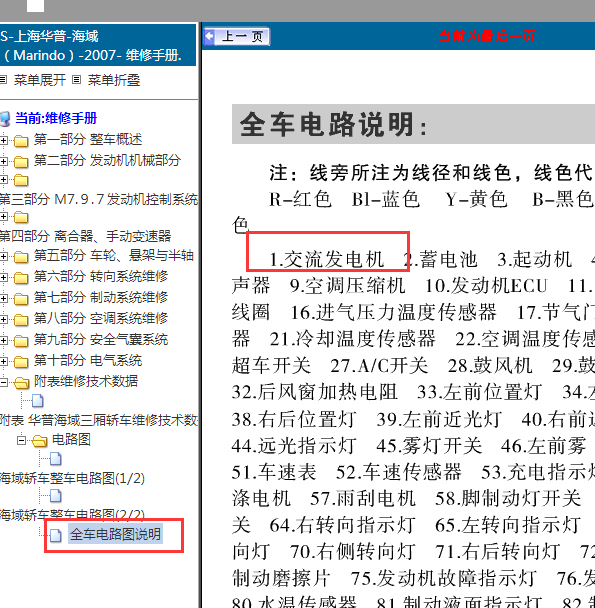Expand the 第一部分 整车概述 node
The height and width of the screenshot is (608, 595).
pyautogui.click(x=3, y=140)
